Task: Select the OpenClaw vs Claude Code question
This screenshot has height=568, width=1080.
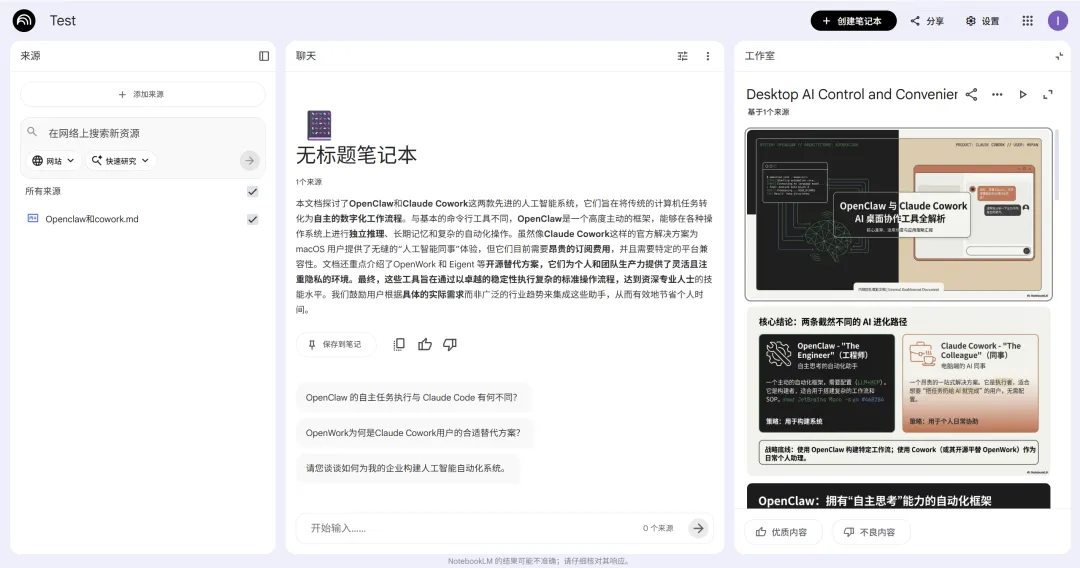Action: coord(413,397)
